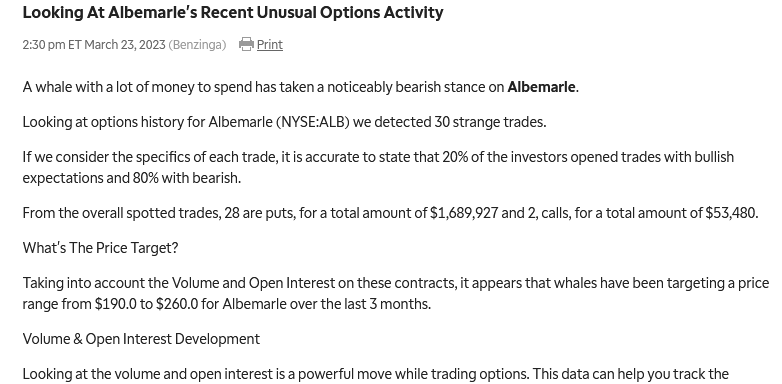Click the (Benzinga) source label
Image resolution: width=782 pixels, height=384 pixels.
(197, 45)
